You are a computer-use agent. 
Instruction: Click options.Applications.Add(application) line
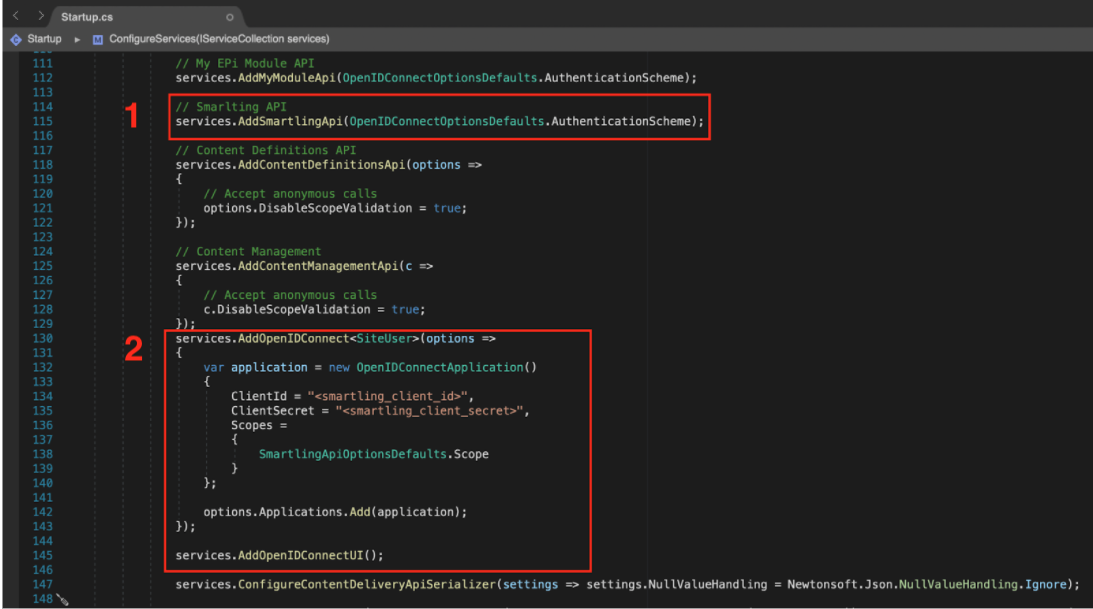click(335, 512)
